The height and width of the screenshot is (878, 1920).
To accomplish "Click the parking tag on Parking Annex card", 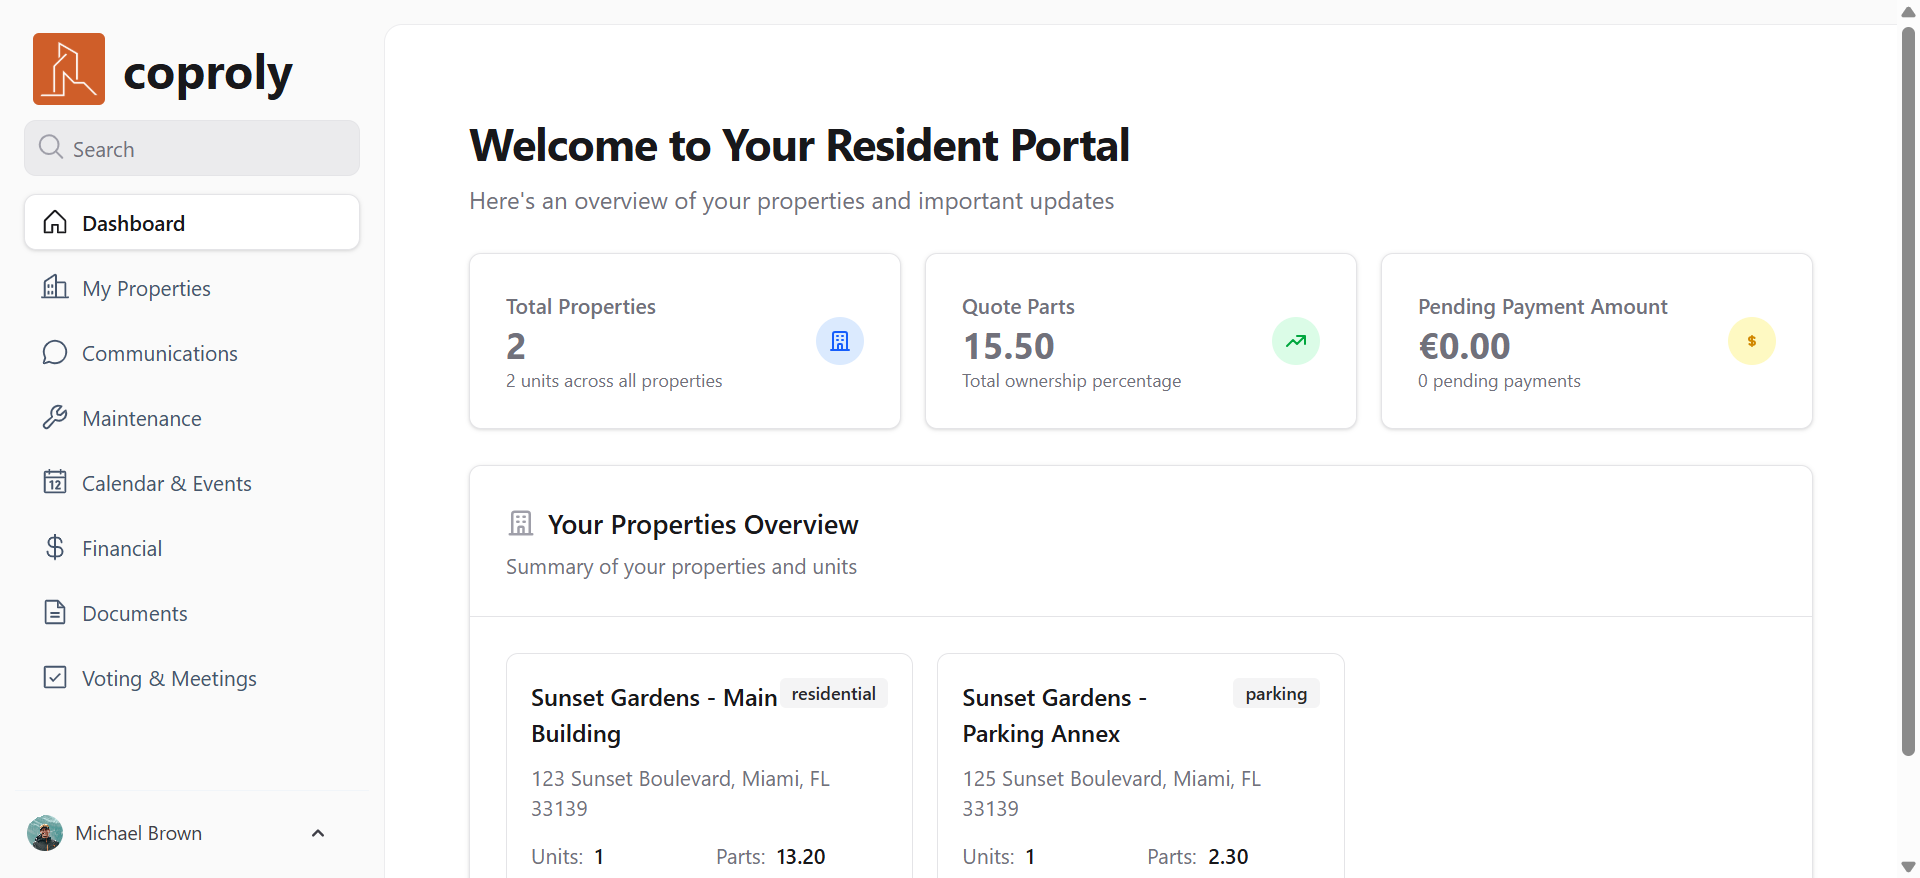I will point(1275,693).
